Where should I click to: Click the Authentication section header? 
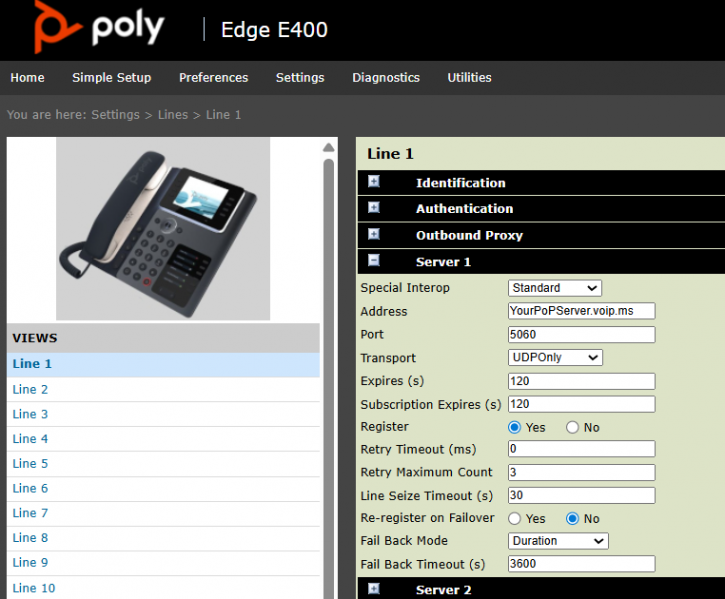click(541, 209)
